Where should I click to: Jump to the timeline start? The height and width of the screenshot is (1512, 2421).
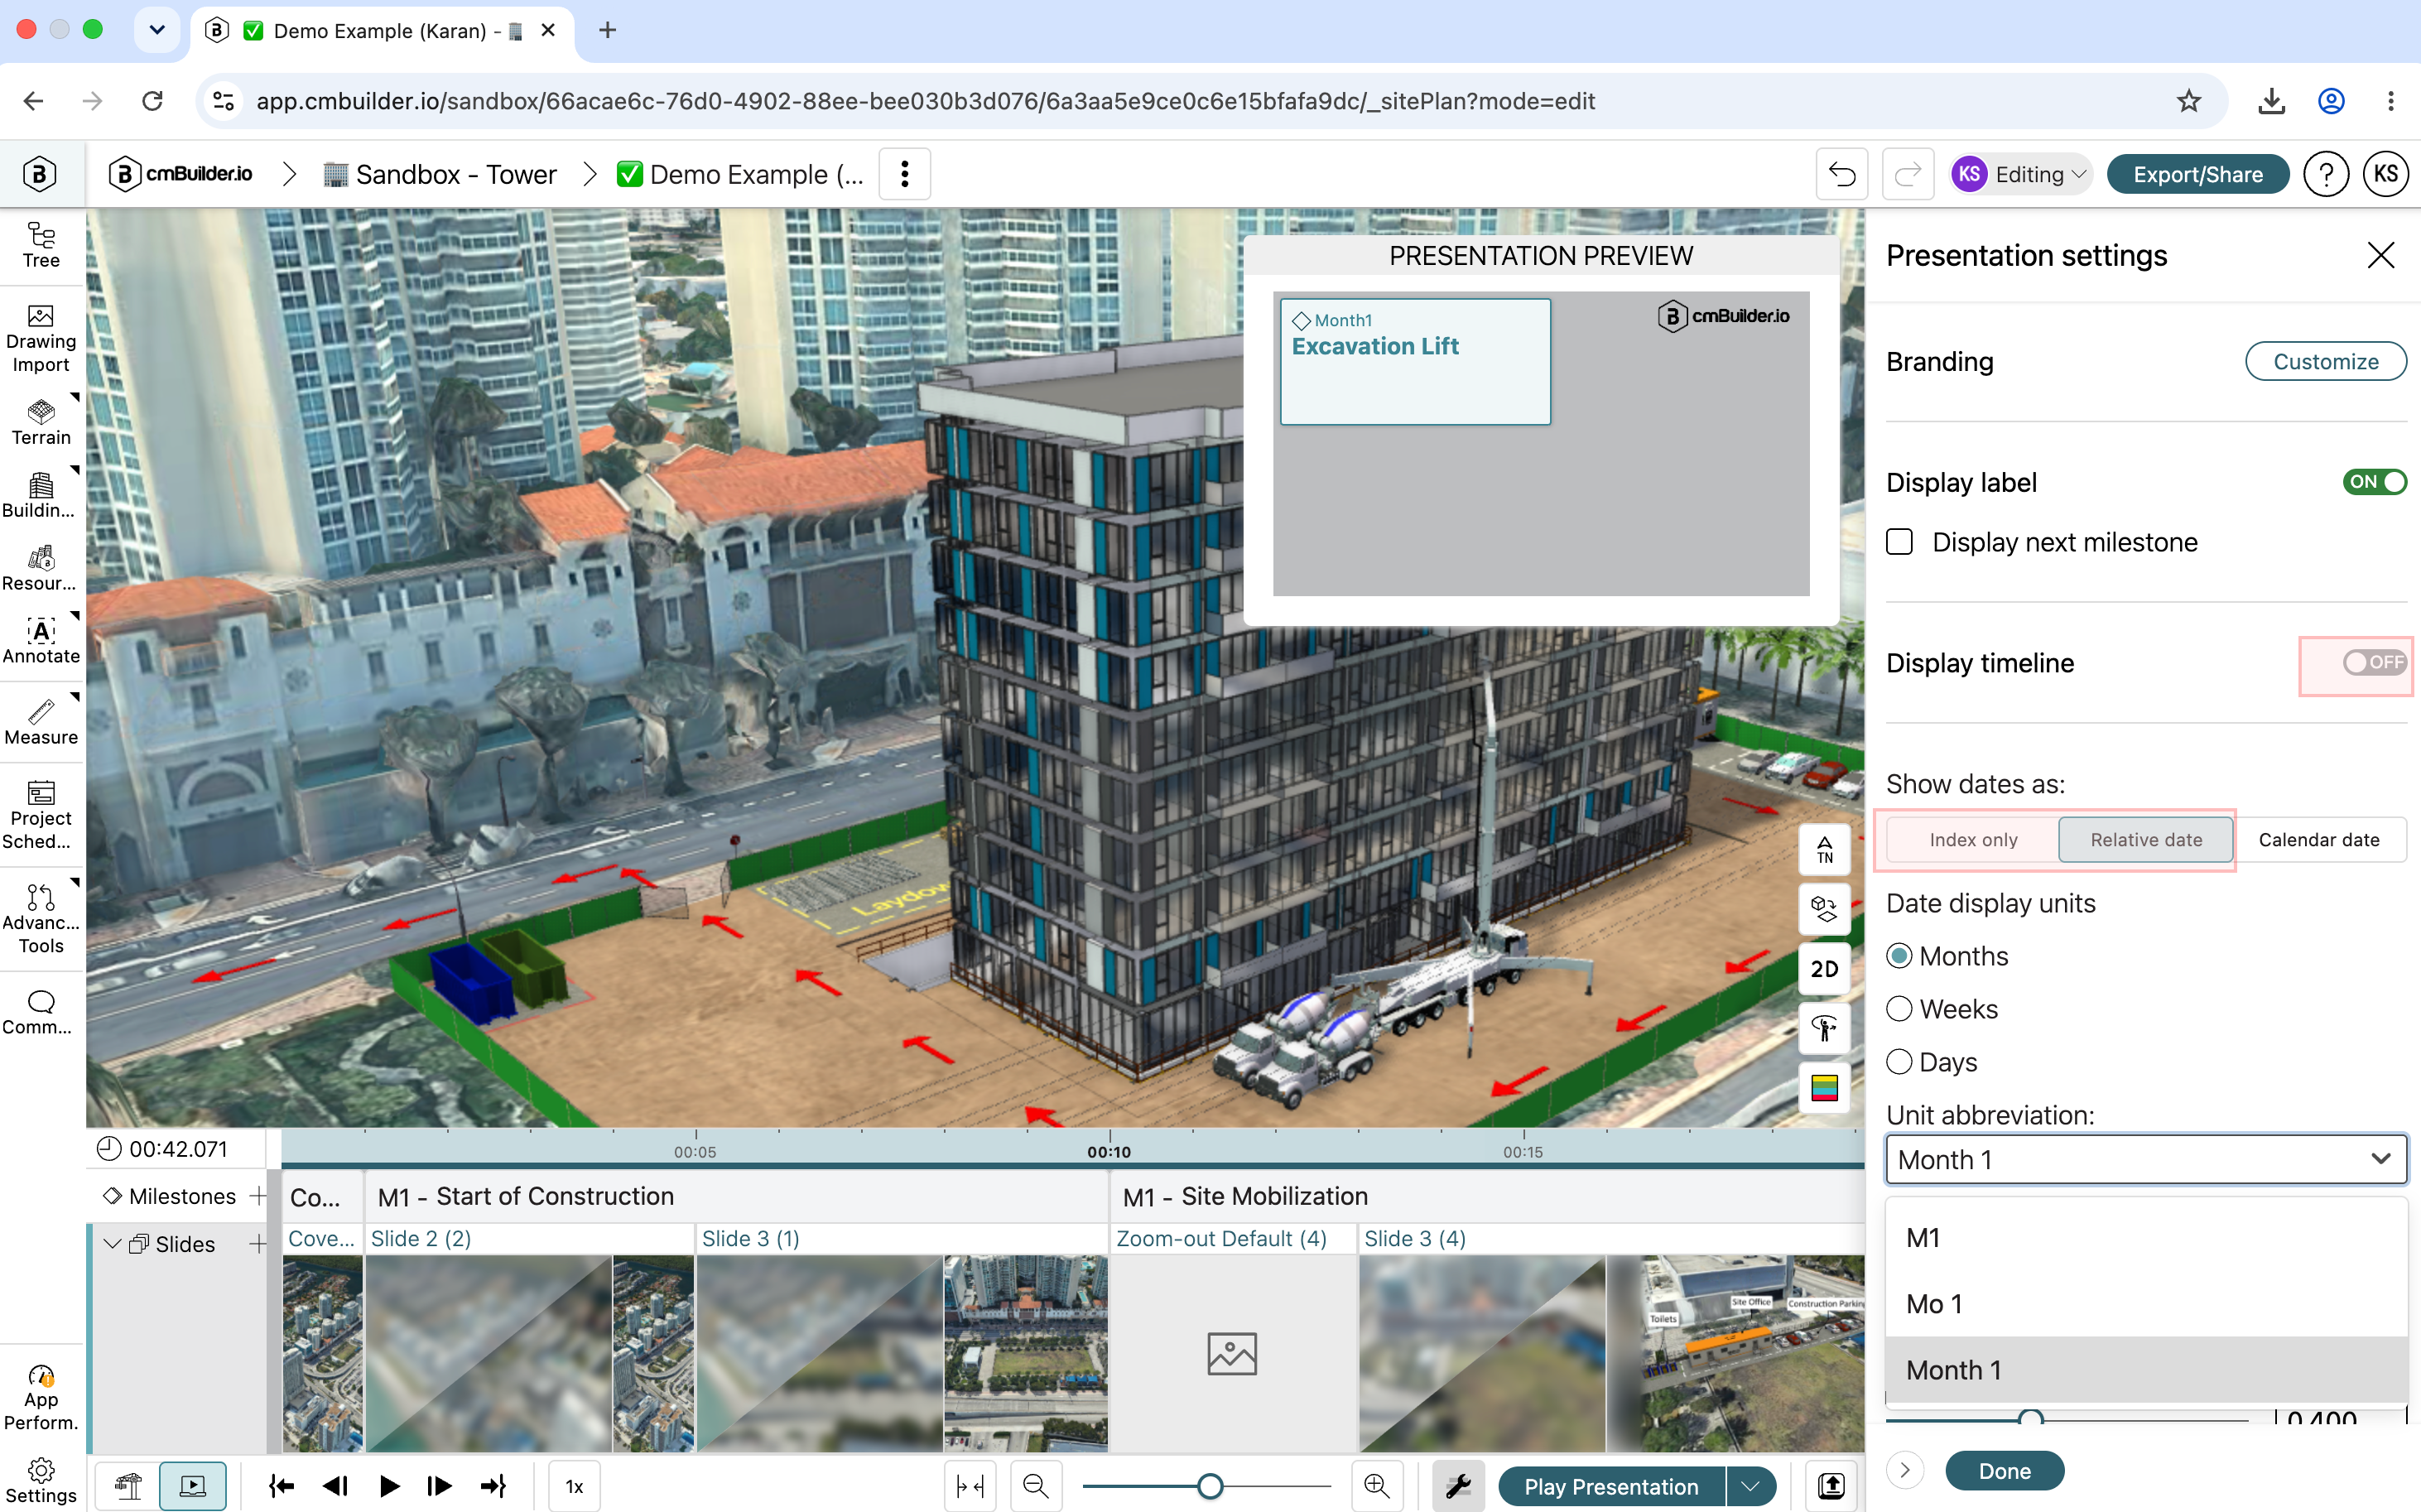tap(281, 1486)
